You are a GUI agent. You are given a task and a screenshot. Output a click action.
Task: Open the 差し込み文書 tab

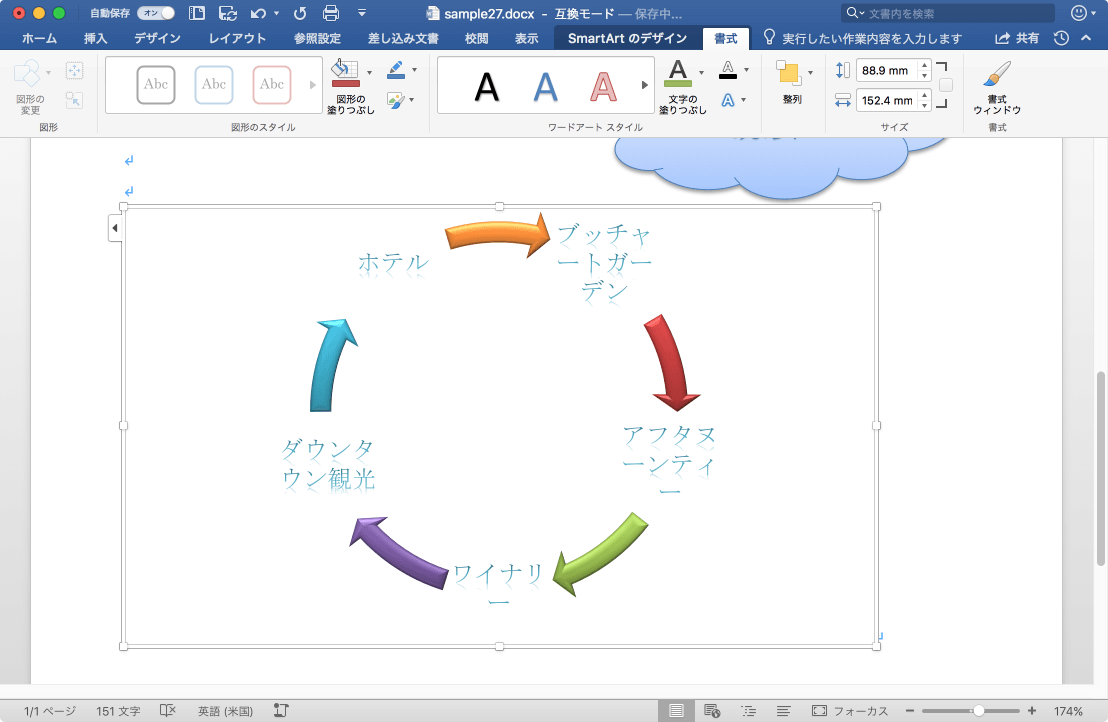click(x=403, y=38)
